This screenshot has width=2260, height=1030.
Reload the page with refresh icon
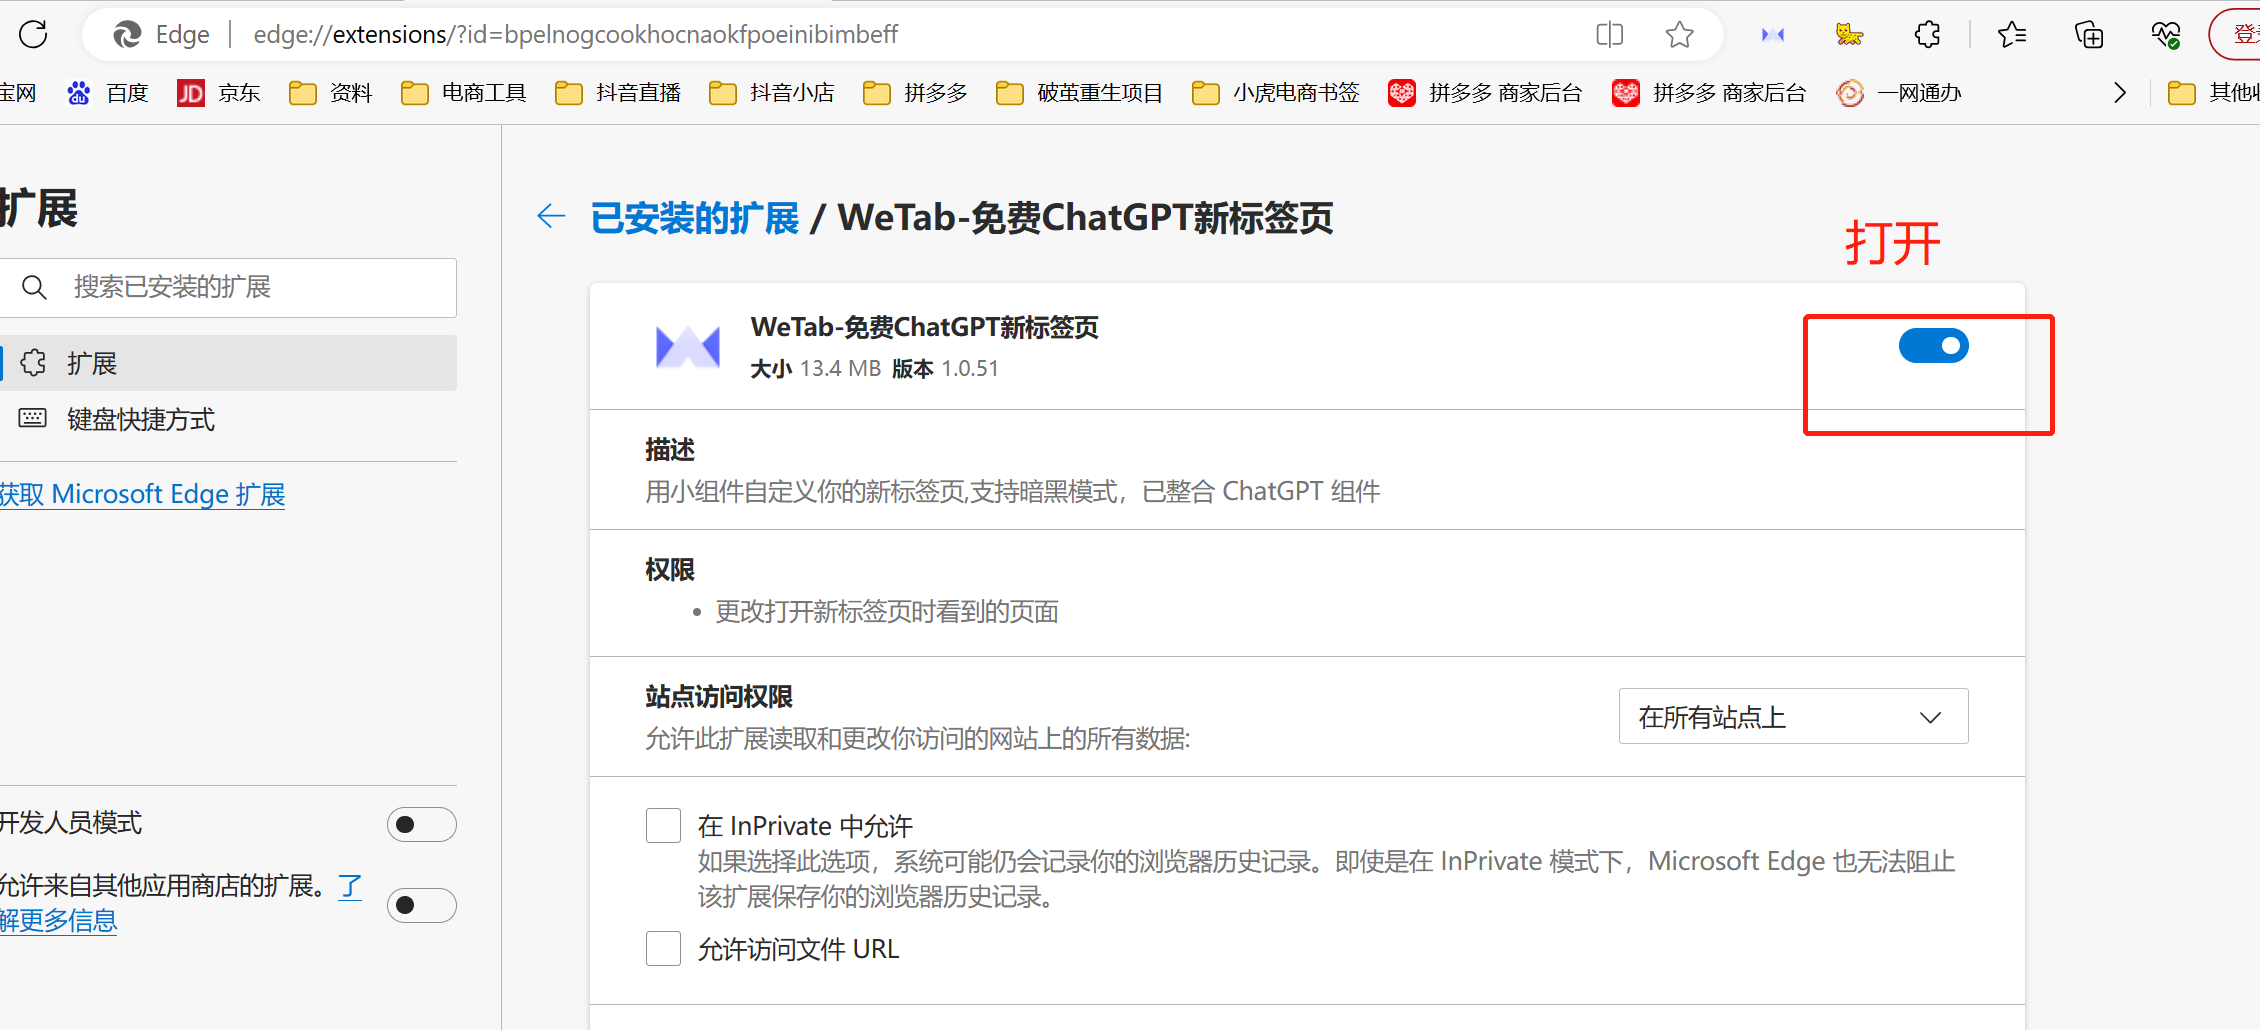point(33,34)
